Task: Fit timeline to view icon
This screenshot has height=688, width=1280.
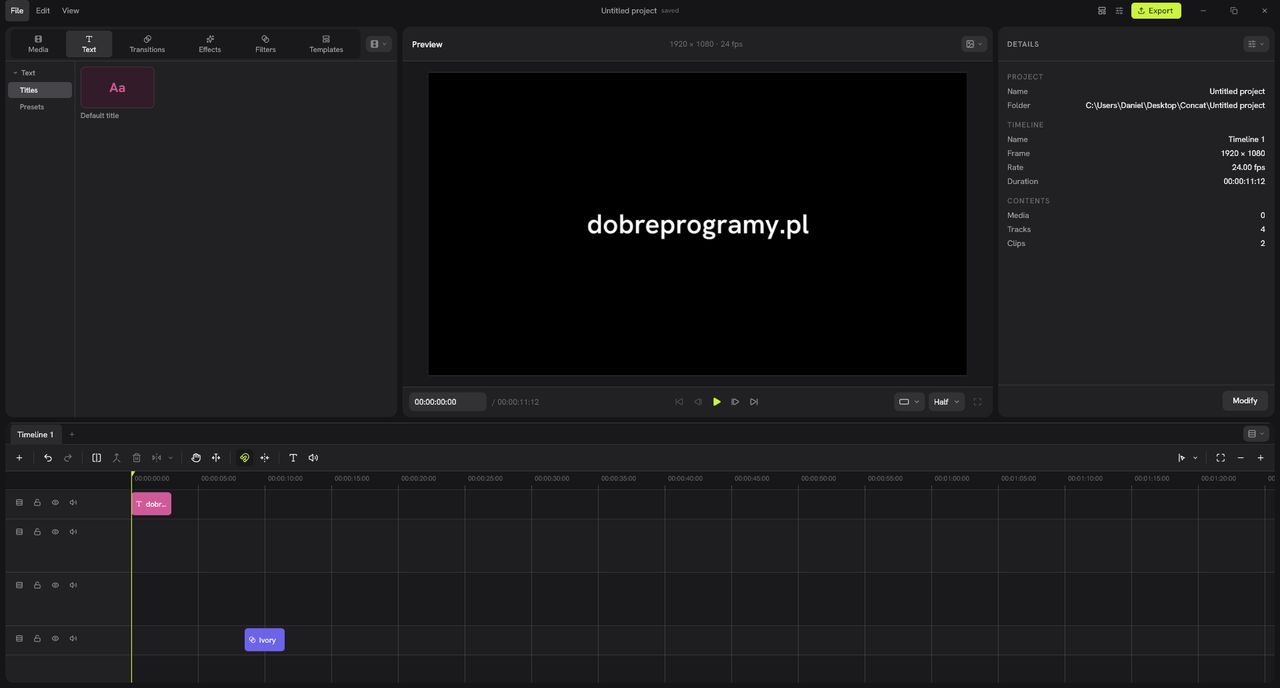Action: pos(1220,458)
